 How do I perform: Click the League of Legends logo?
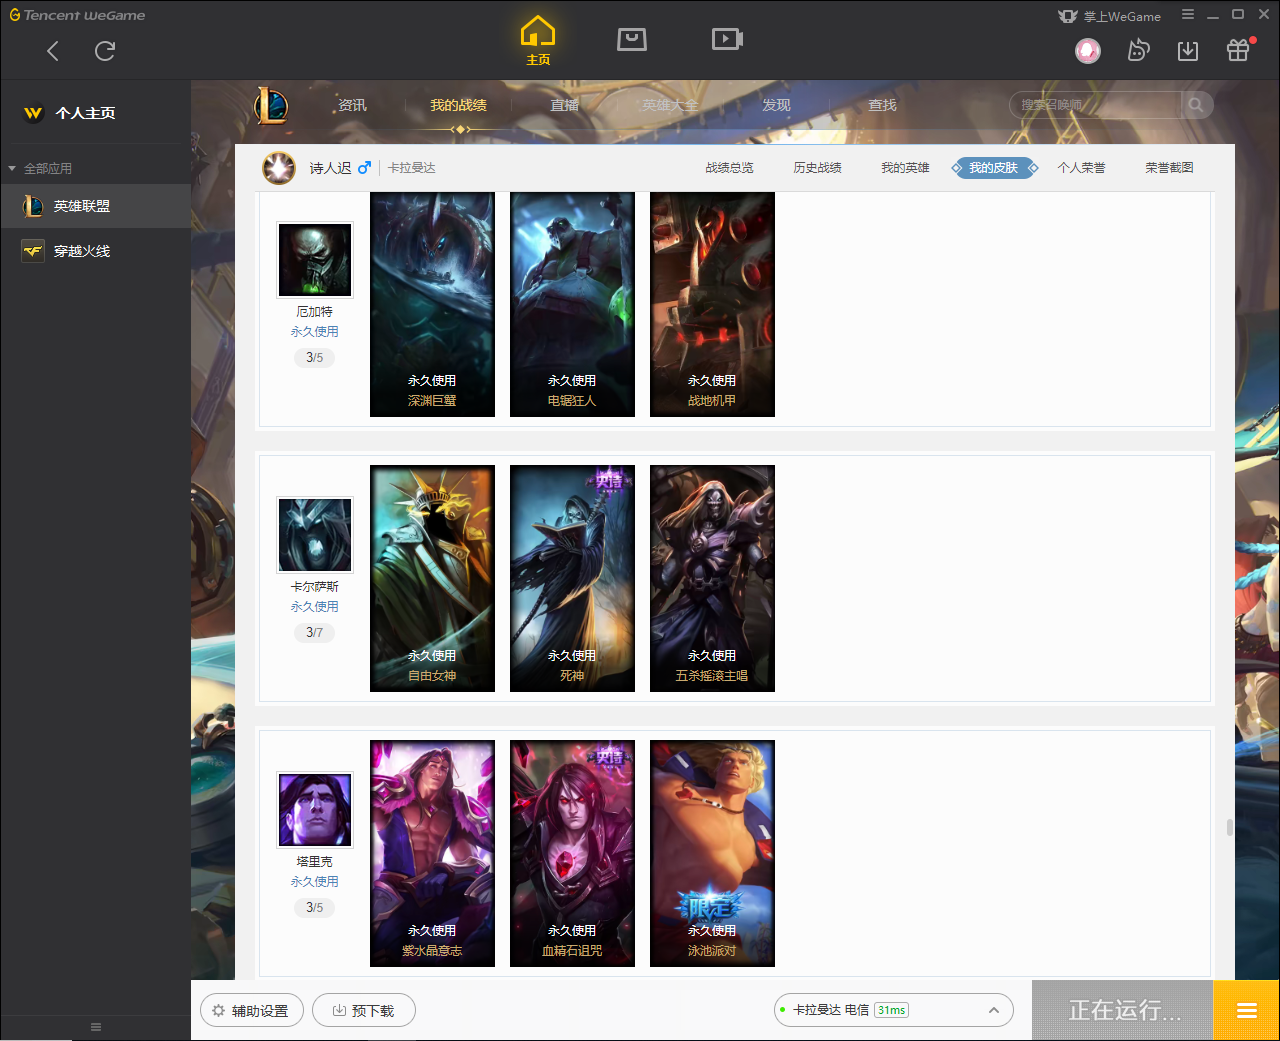[271, 105]
